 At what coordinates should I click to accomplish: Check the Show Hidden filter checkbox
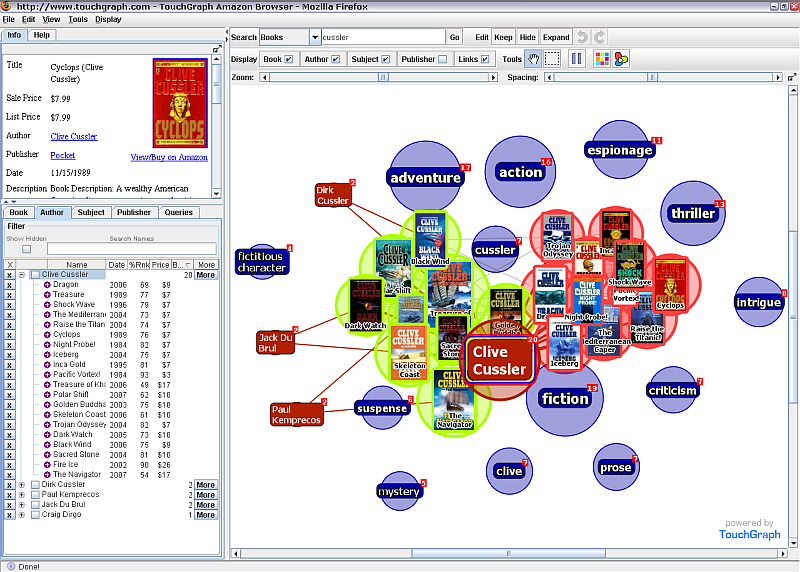pos(27,249)
